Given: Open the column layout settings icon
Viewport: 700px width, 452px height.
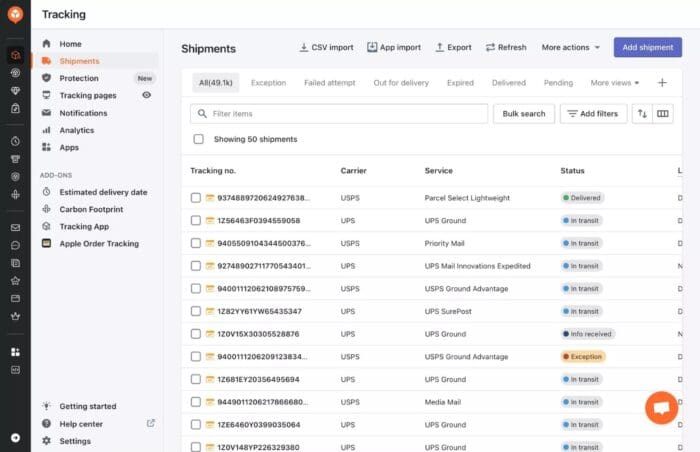Looking at the screenshot, I should (x=662, y=114).
